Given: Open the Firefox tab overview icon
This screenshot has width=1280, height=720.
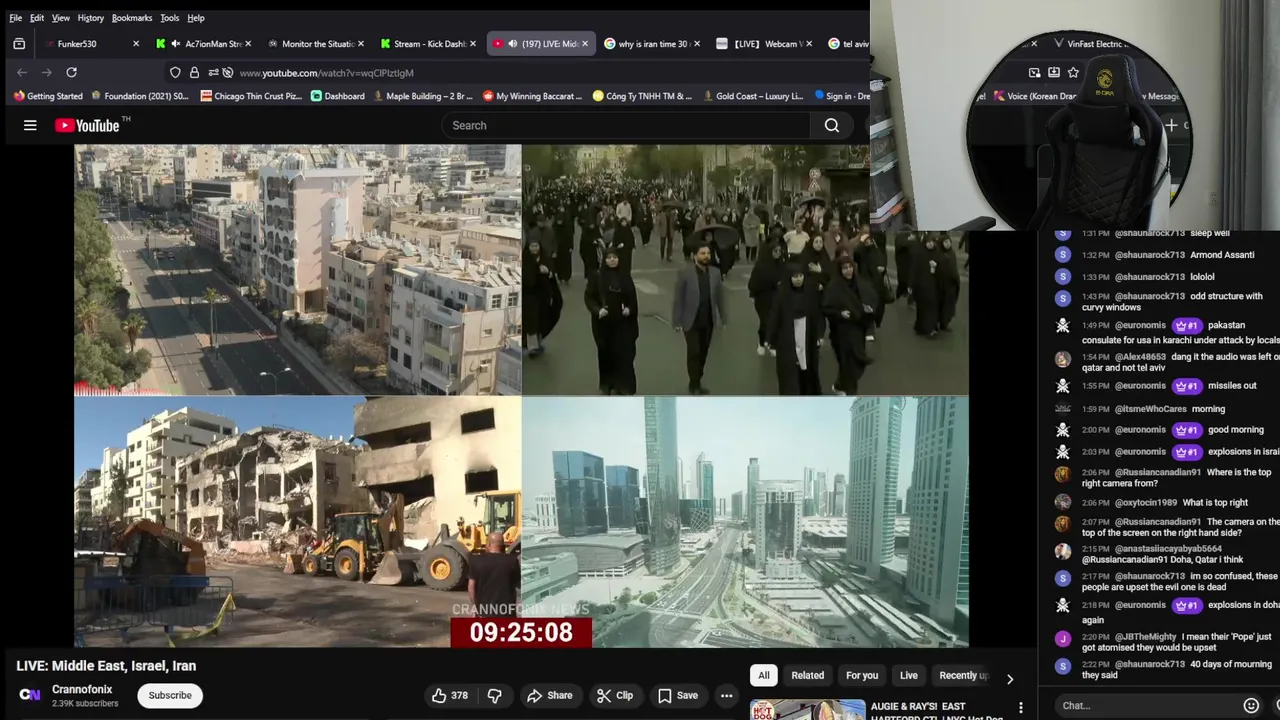Looking at the screenshot, I should 19,44.
